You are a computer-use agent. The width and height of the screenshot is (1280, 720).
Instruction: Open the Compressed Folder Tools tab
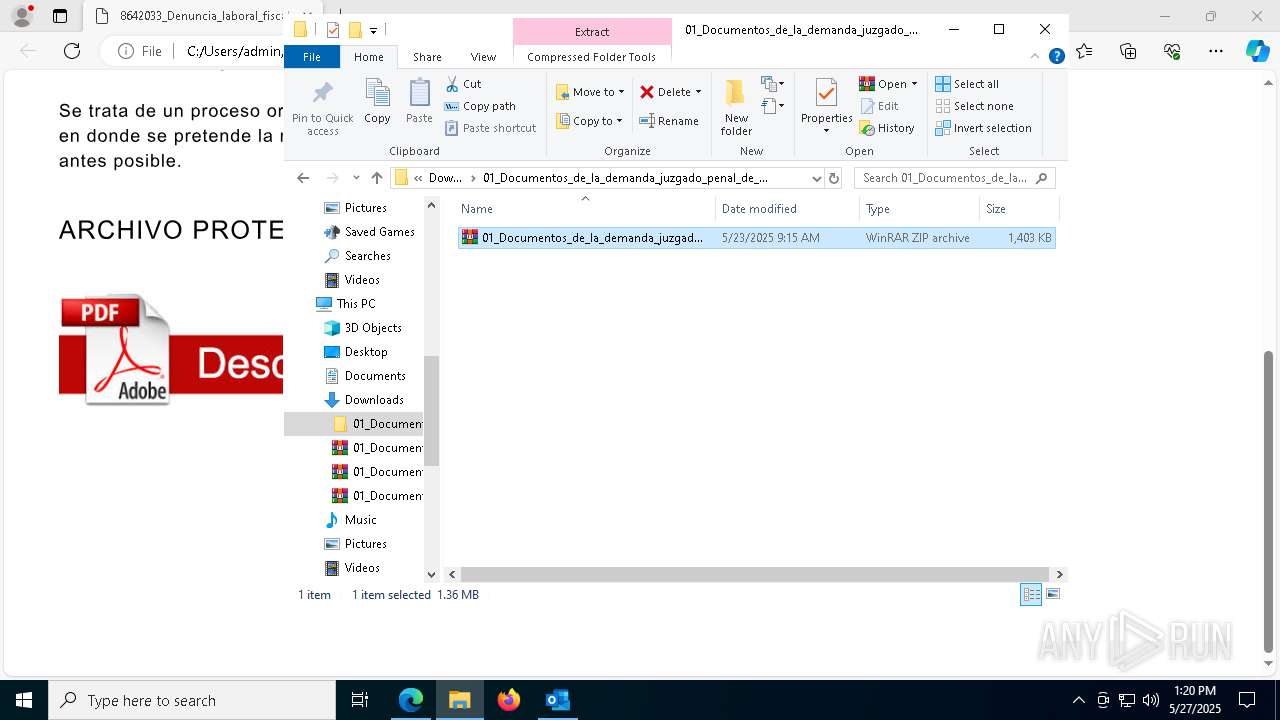click(x=591, y=57)
